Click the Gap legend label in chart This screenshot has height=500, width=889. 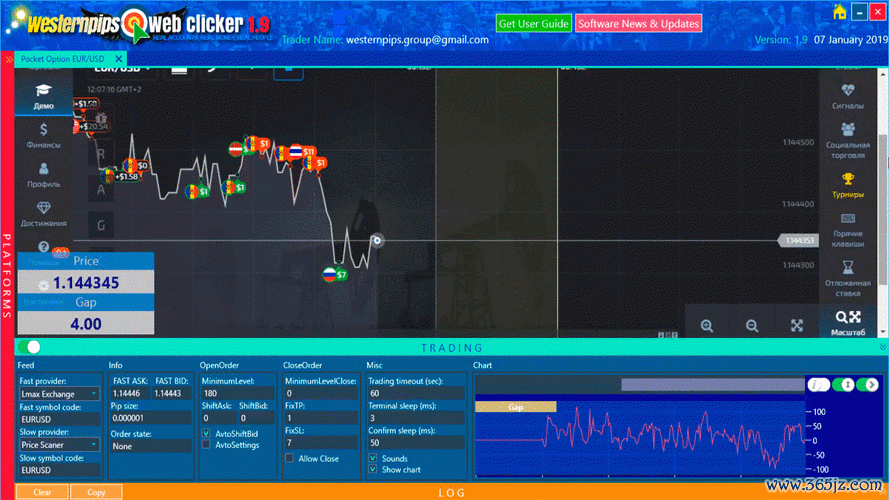coord(515,407)
